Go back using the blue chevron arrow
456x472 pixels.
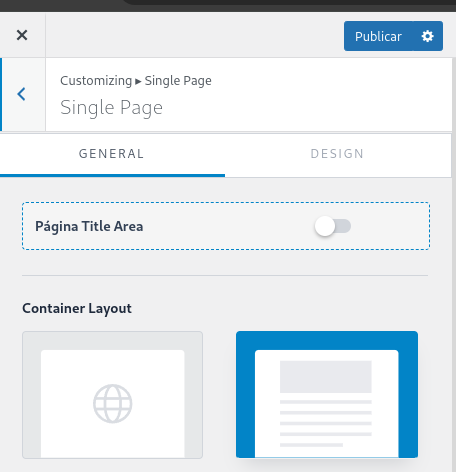(22, 94)
